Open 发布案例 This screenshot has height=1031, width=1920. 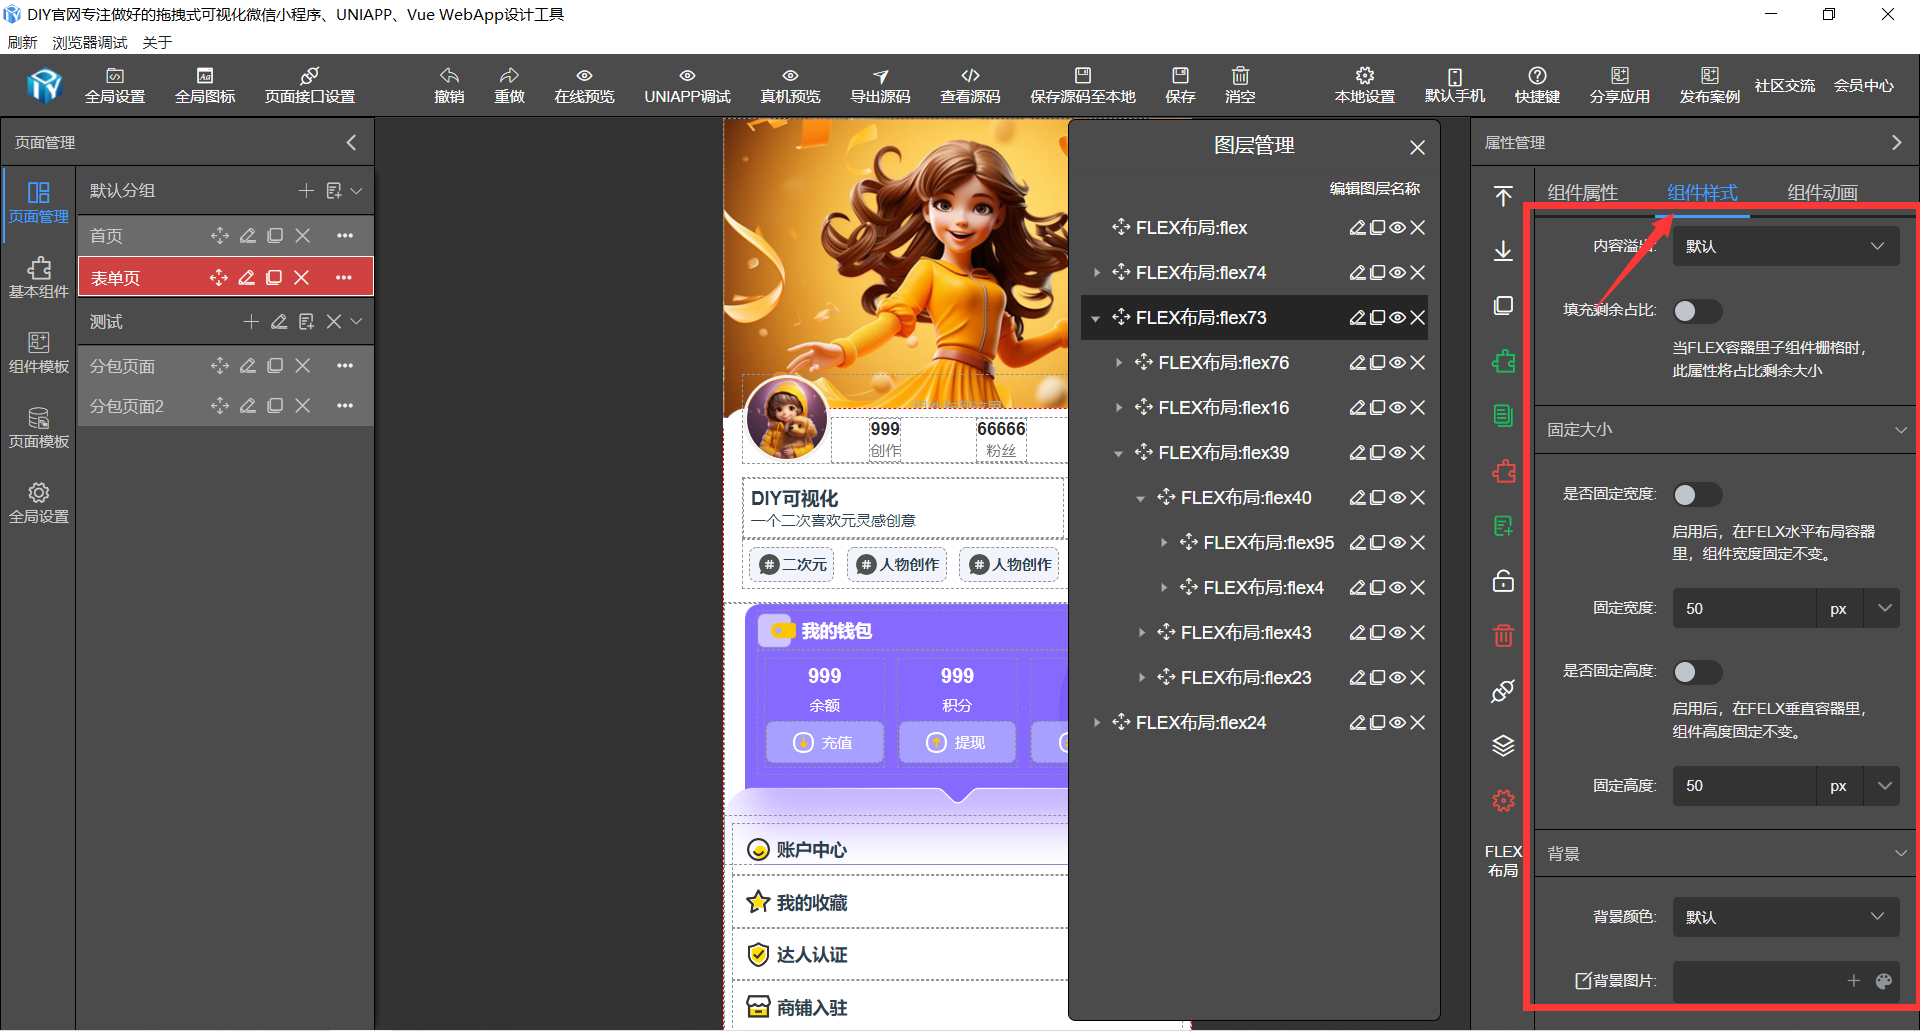click(1710, 86)
